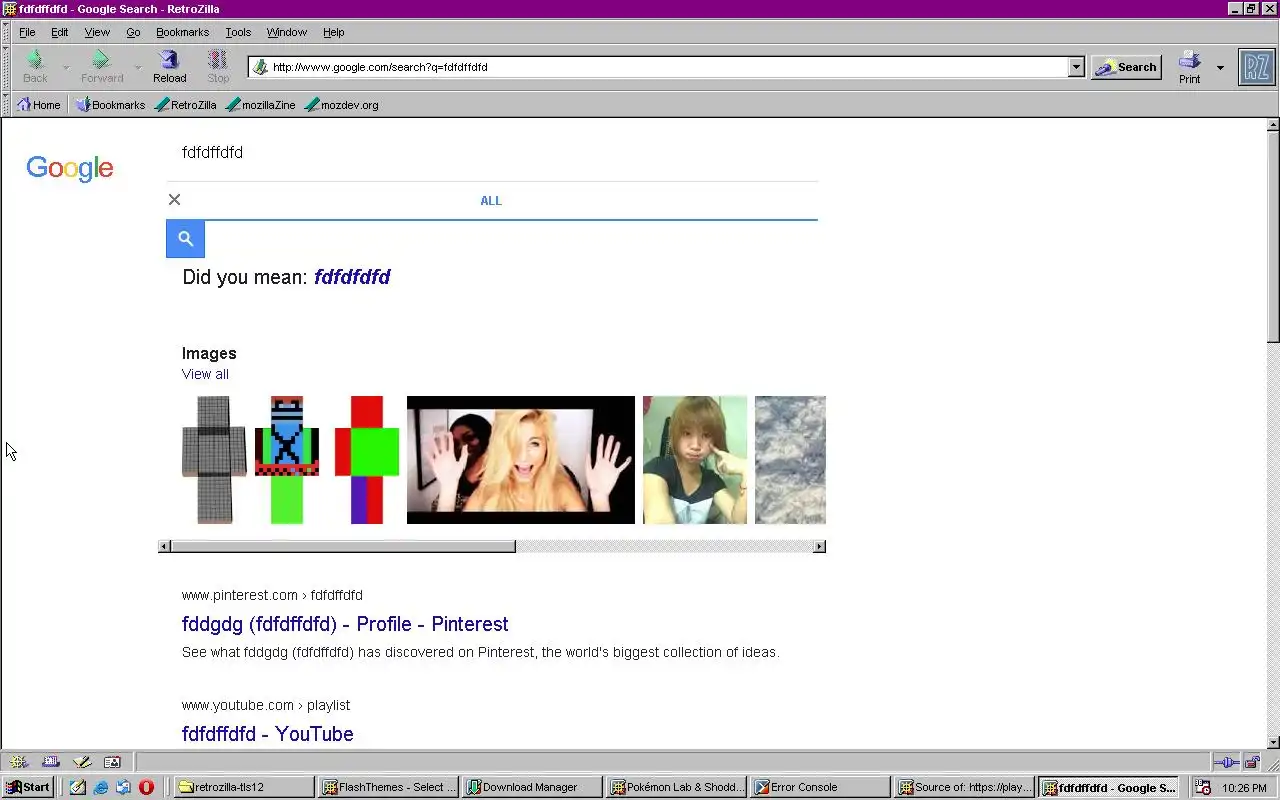Viewport: 1280px width, 800px height.
Task: Click the online/offline connection status icon
Action: pos(1227,762)
